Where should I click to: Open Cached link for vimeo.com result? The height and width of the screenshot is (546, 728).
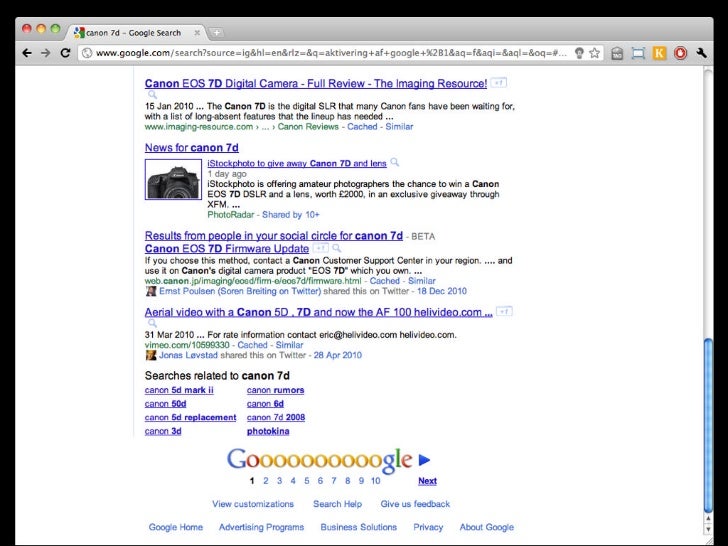tap(252, 345)
